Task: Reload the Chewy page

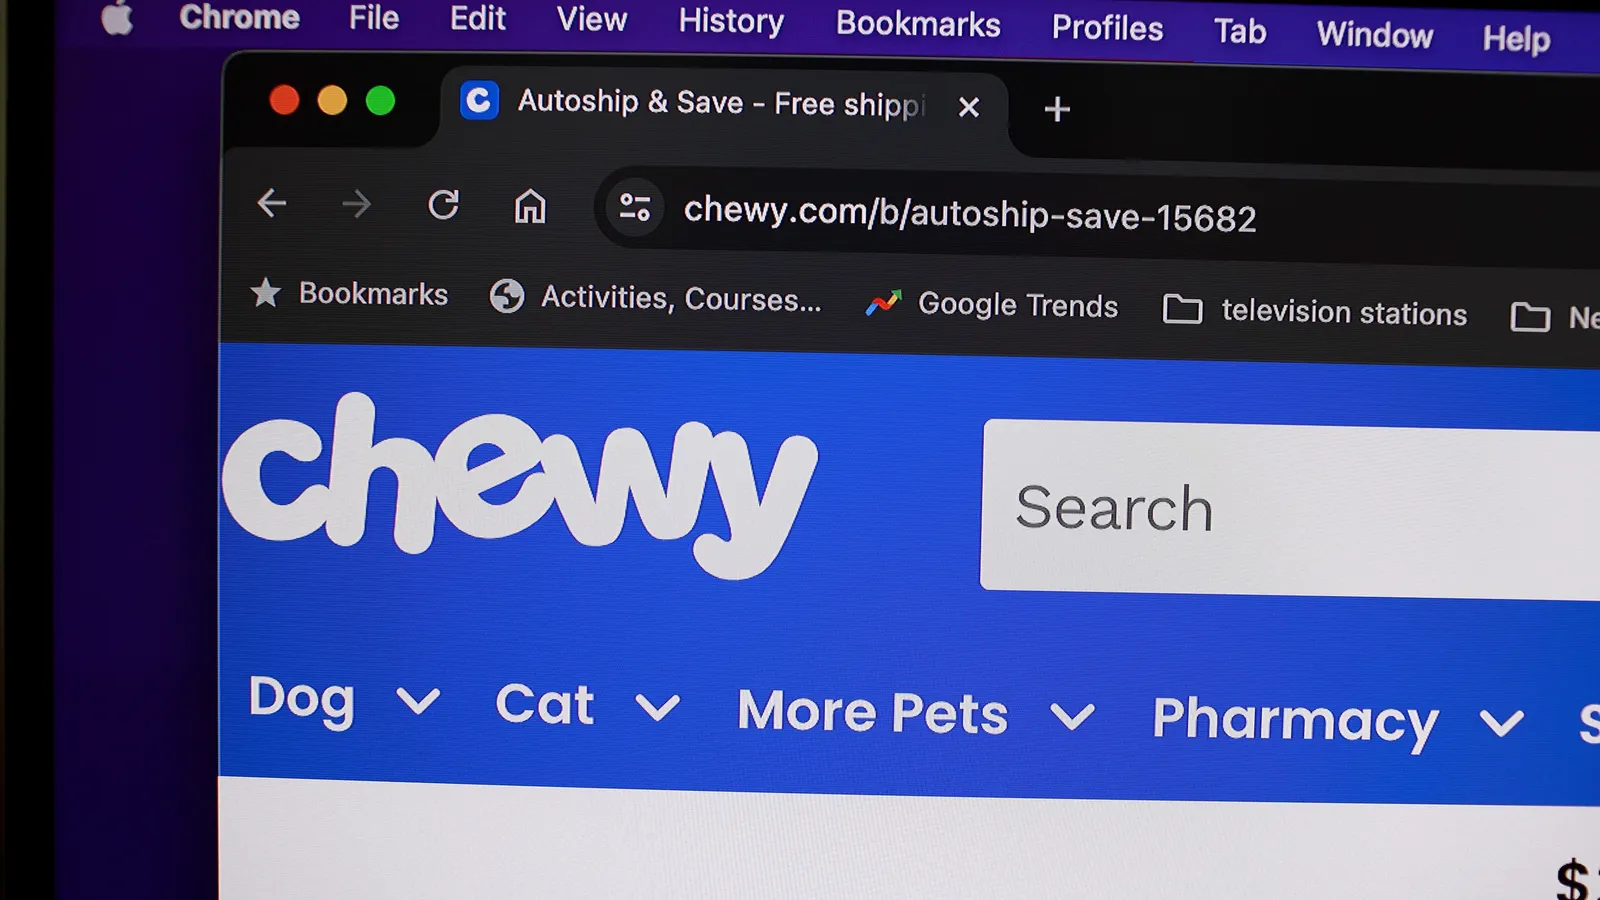Action: (x=443, y=205)
